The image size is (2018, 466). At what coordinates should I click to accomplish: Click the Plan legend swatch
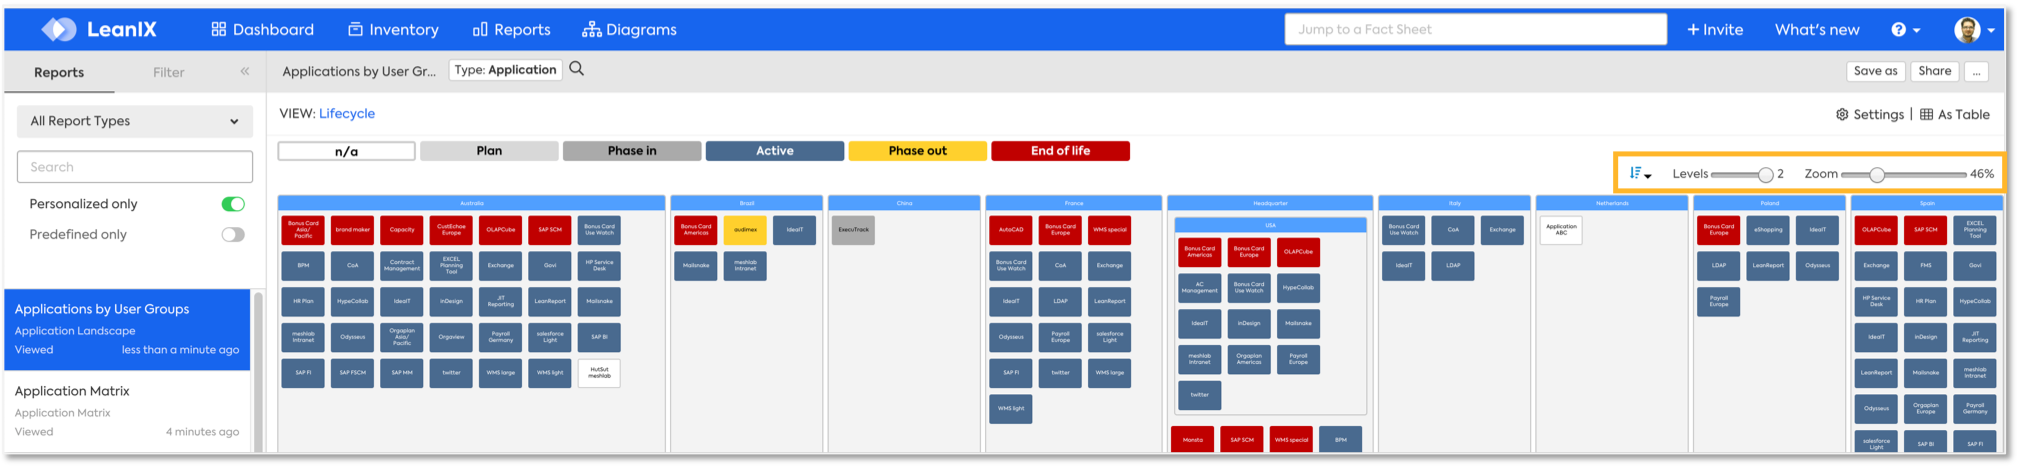pyautogui.click(x=489, y=151)
